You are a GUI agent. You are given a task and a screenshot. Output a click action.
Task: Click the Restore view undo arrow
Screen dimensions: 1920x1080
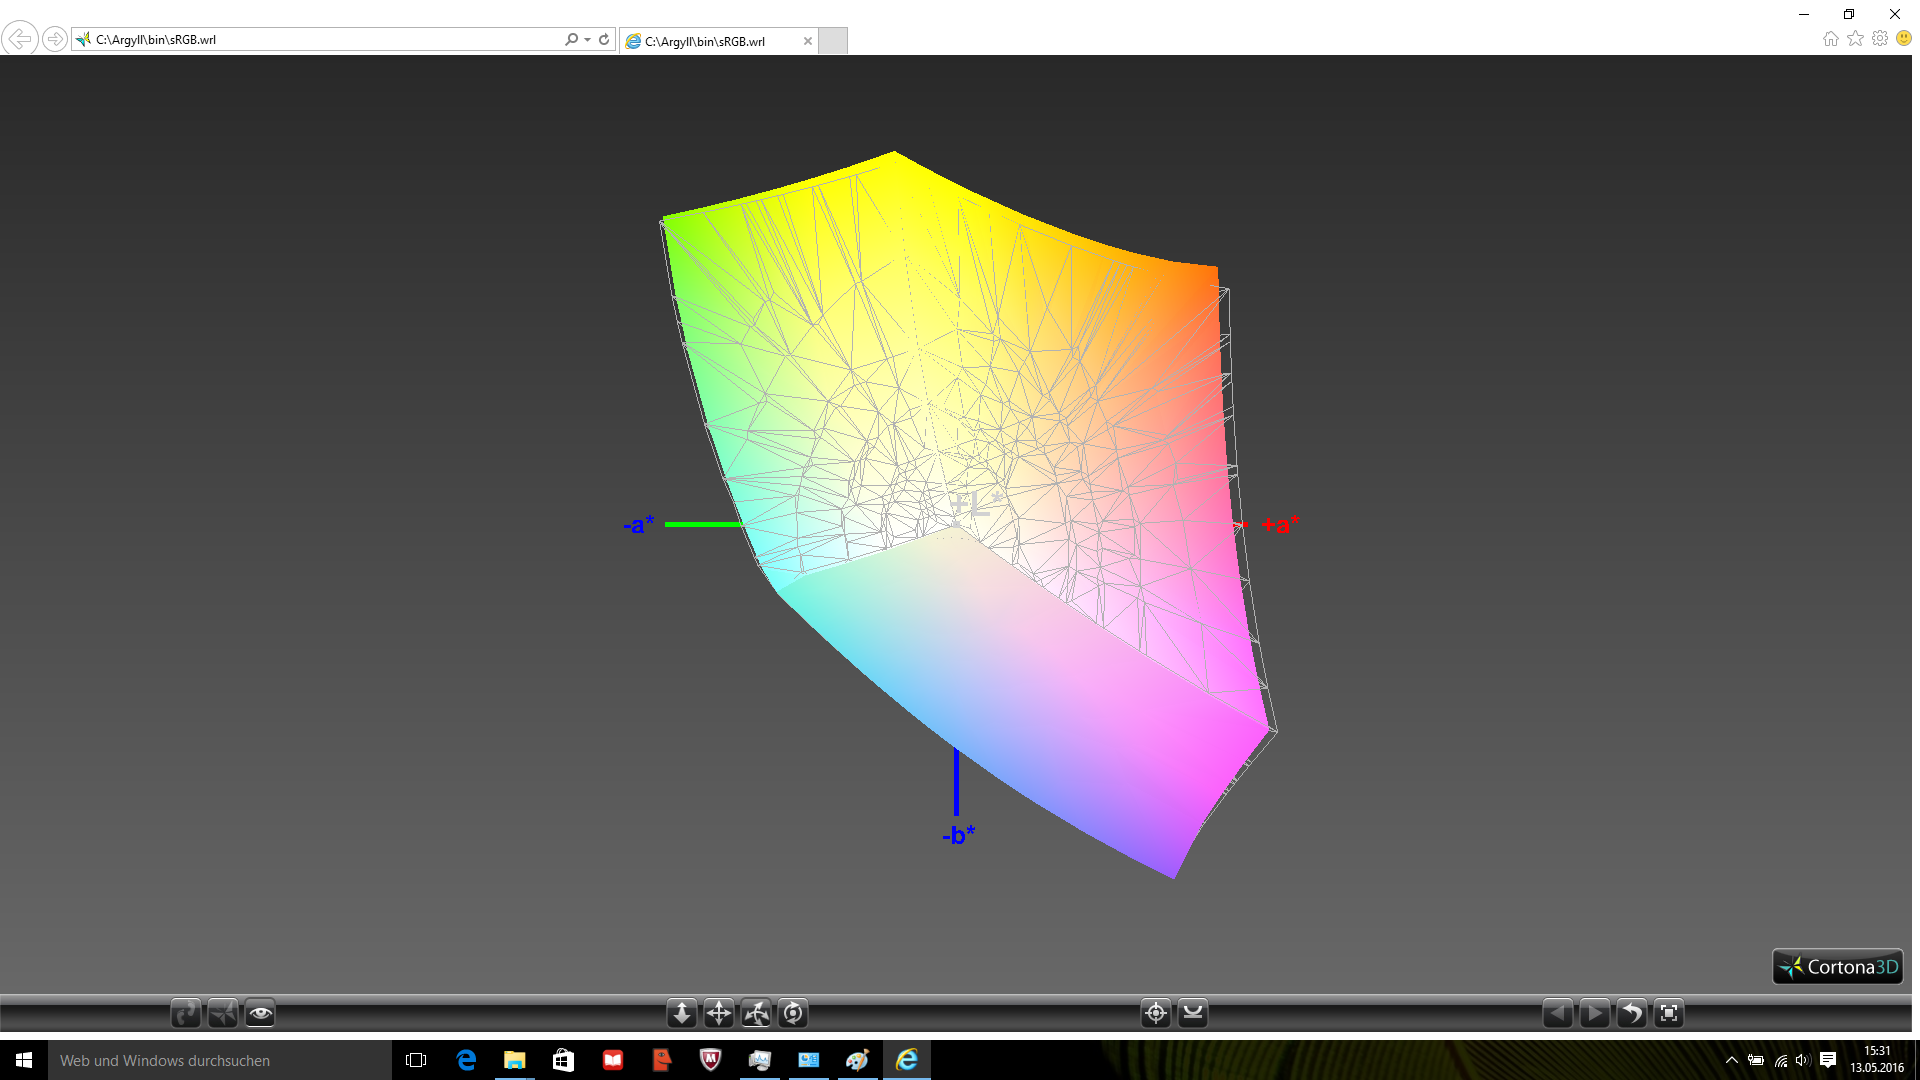pos(1632,1013)
